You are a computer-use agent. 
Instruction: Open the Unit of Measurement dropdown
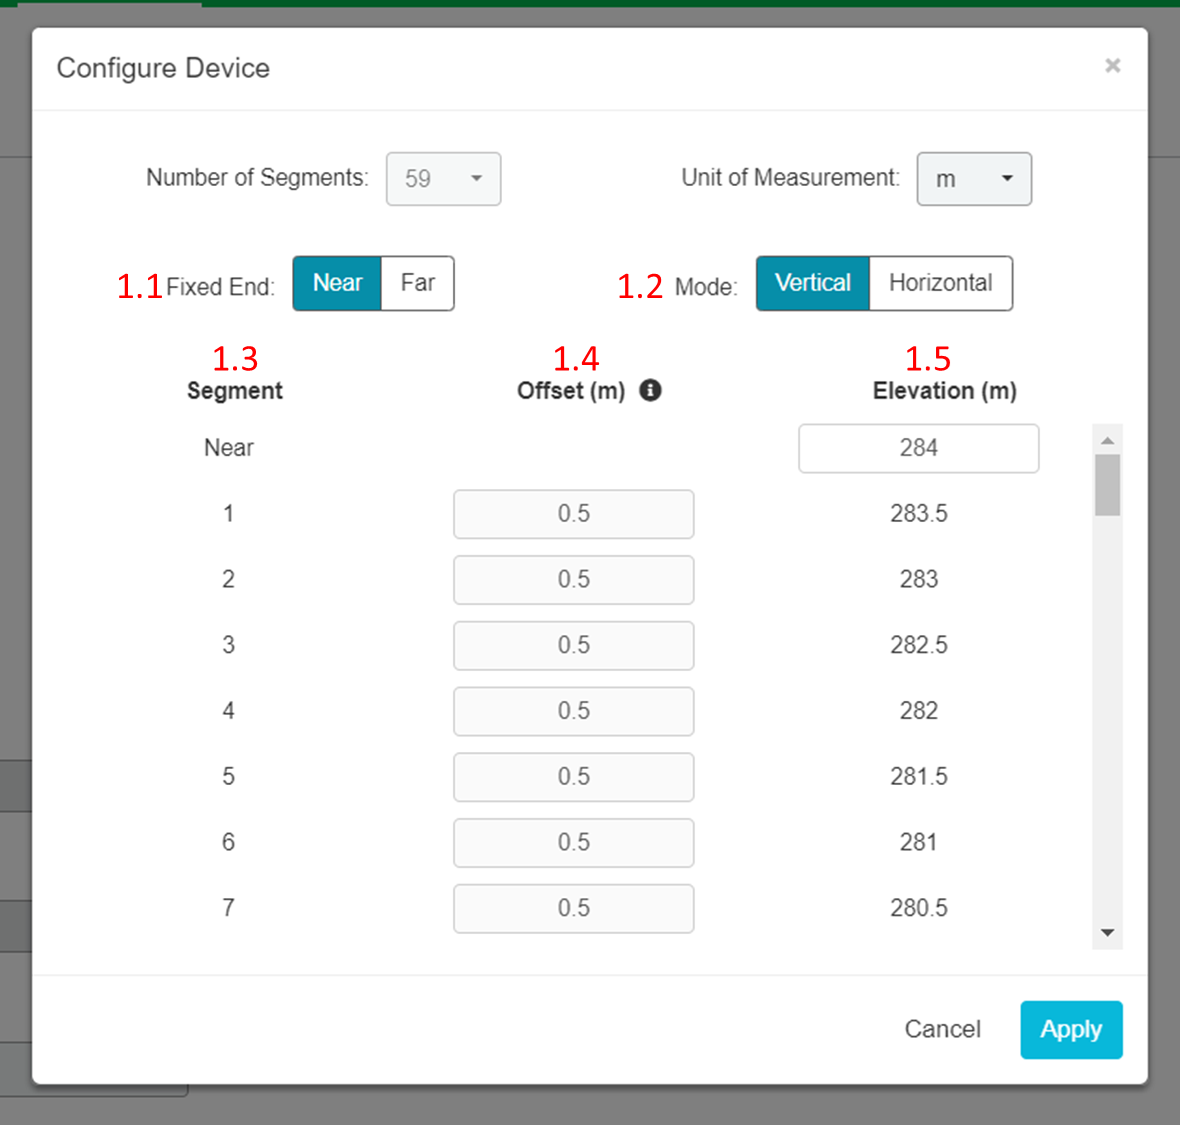(974, 179)
